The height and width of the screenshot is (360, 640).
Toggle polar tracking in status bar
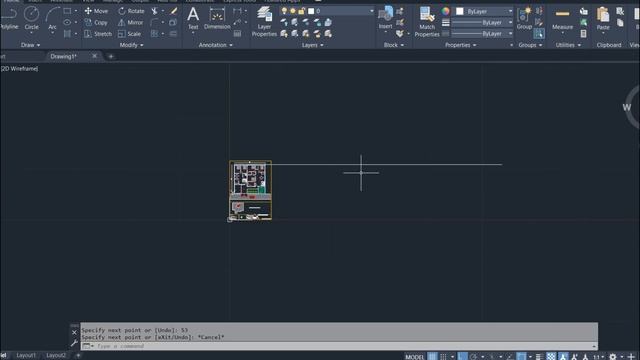(x=473, y=357)
